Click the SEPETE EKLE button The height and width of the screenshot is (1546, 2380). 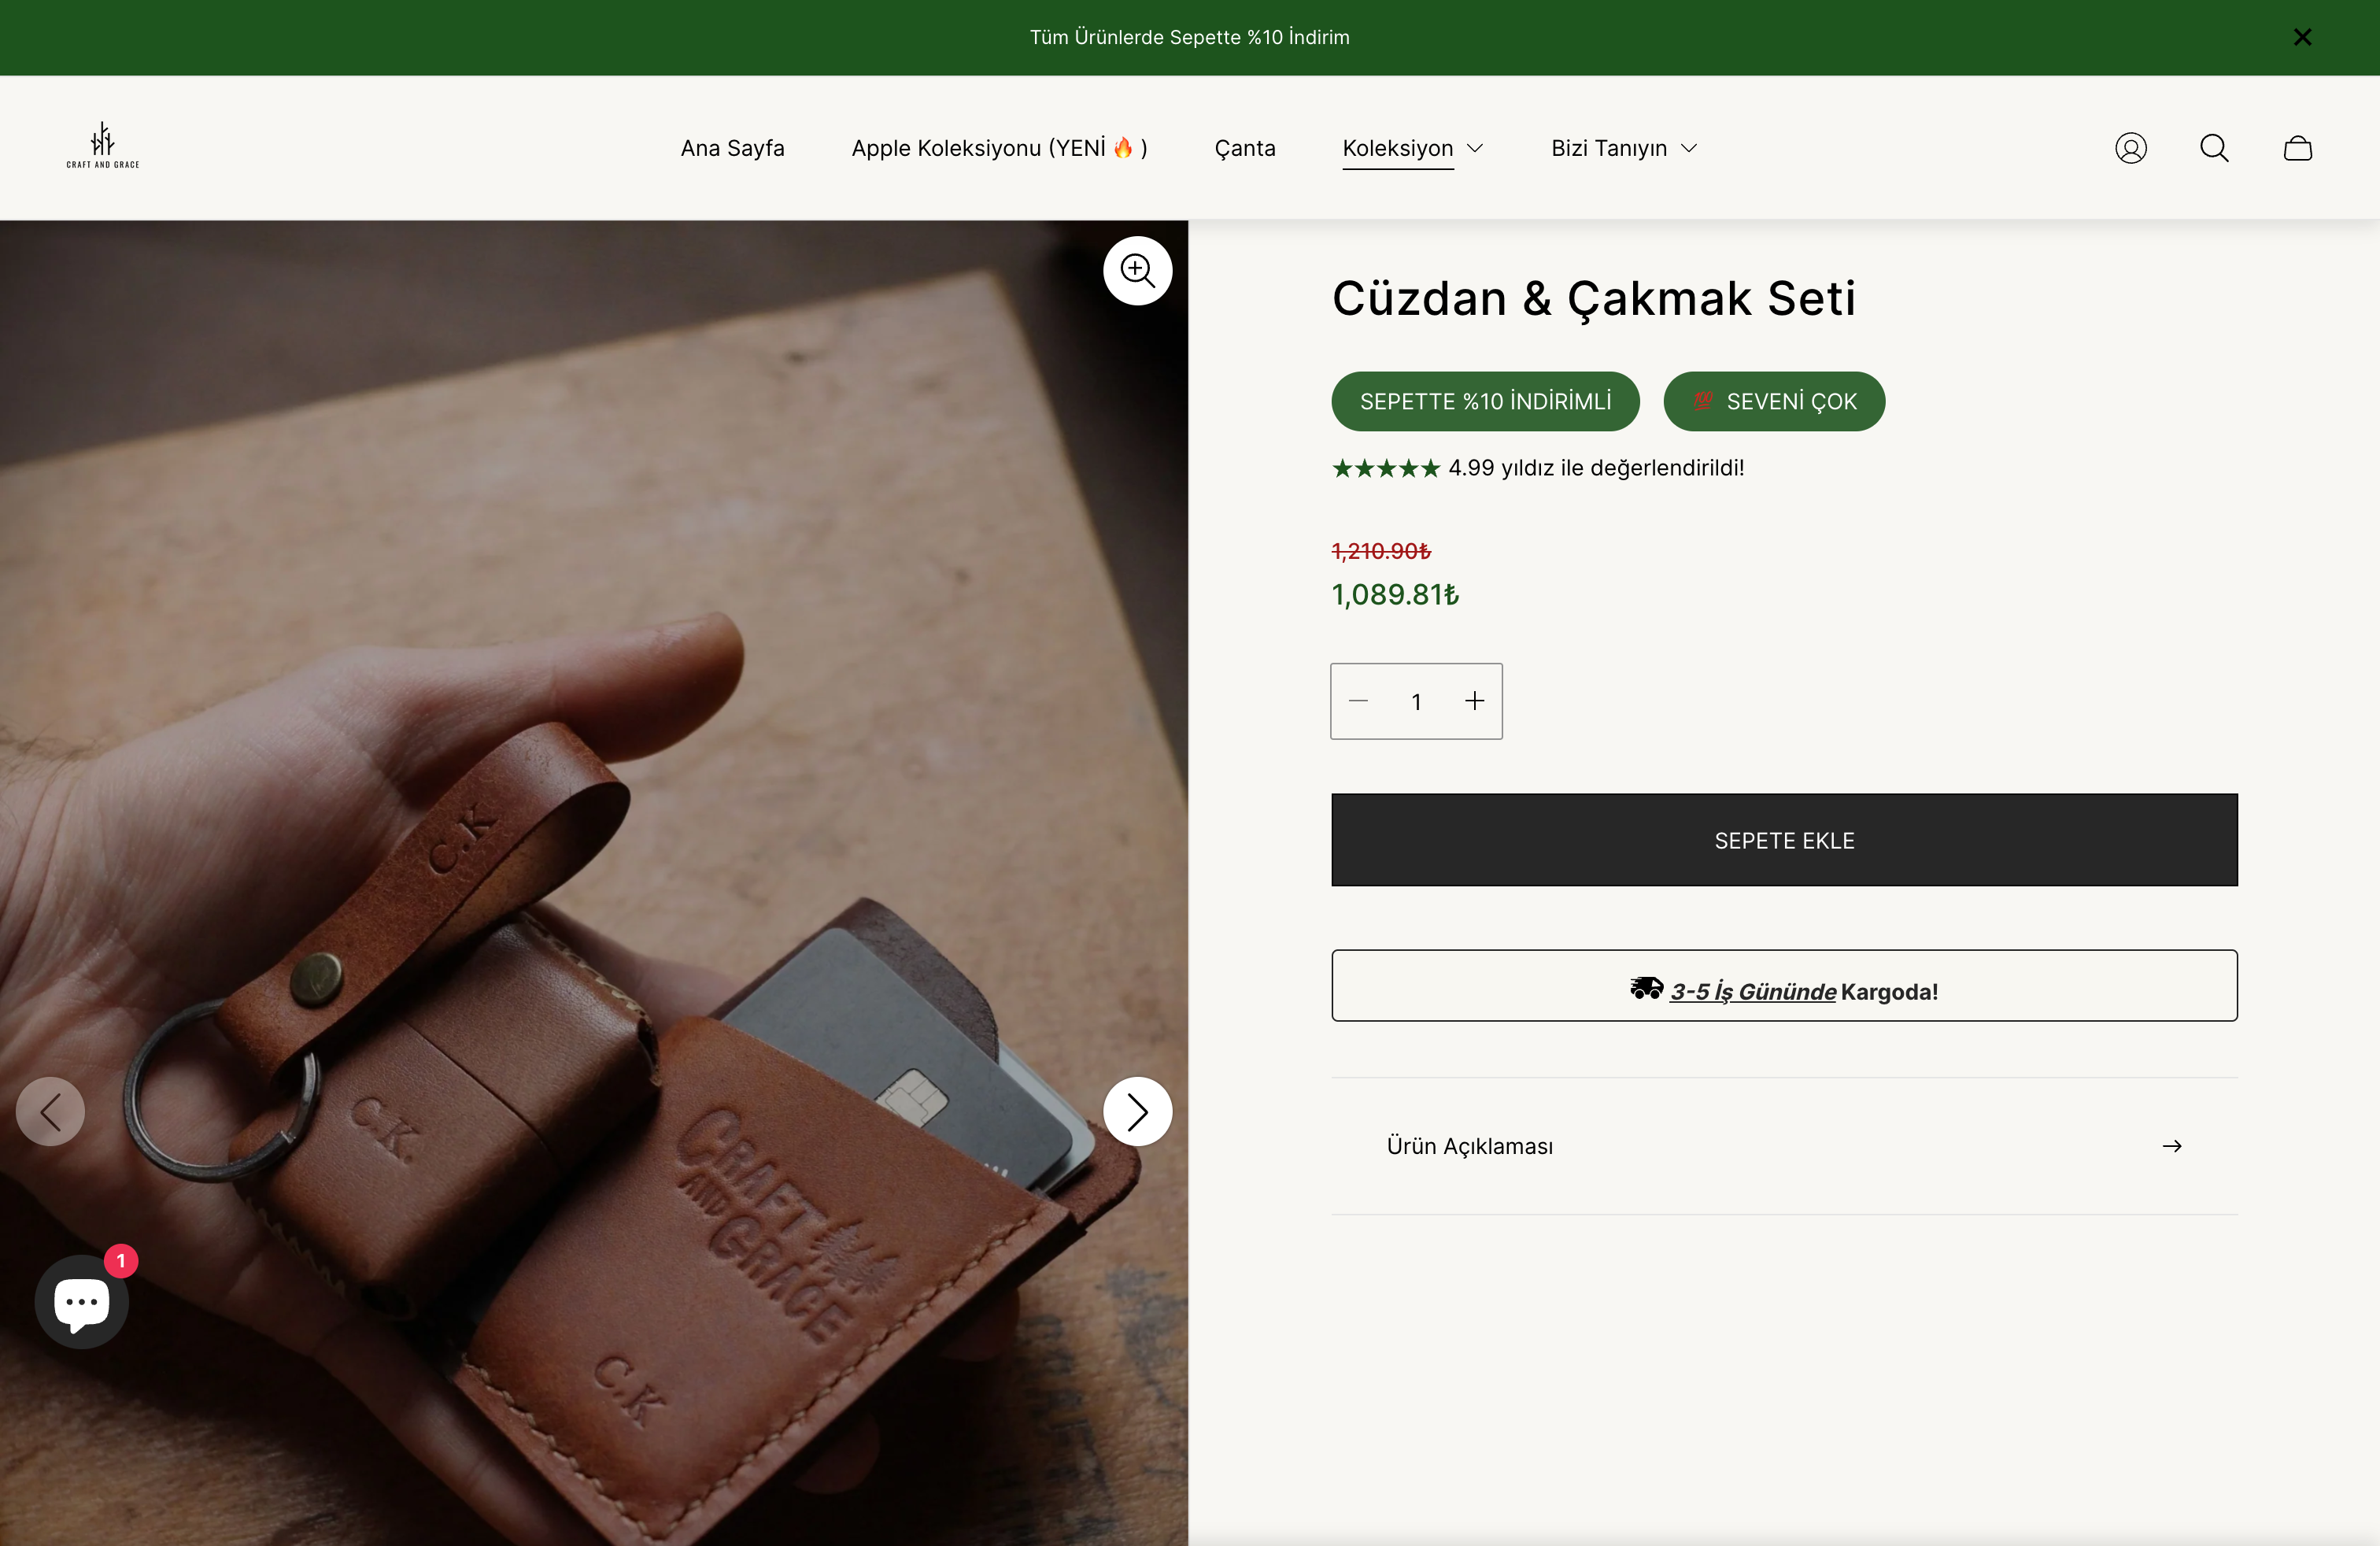tap(1783, 840)
